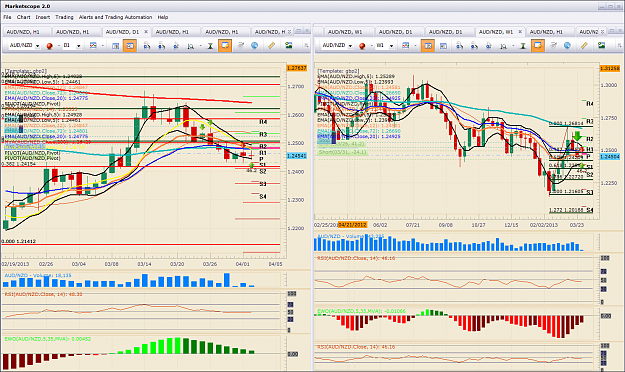Viewport: 625px width, 372px height.
Task: Select 'AUD/NZD - Volume 18,135' label in left pane
Action: (37, 275)
